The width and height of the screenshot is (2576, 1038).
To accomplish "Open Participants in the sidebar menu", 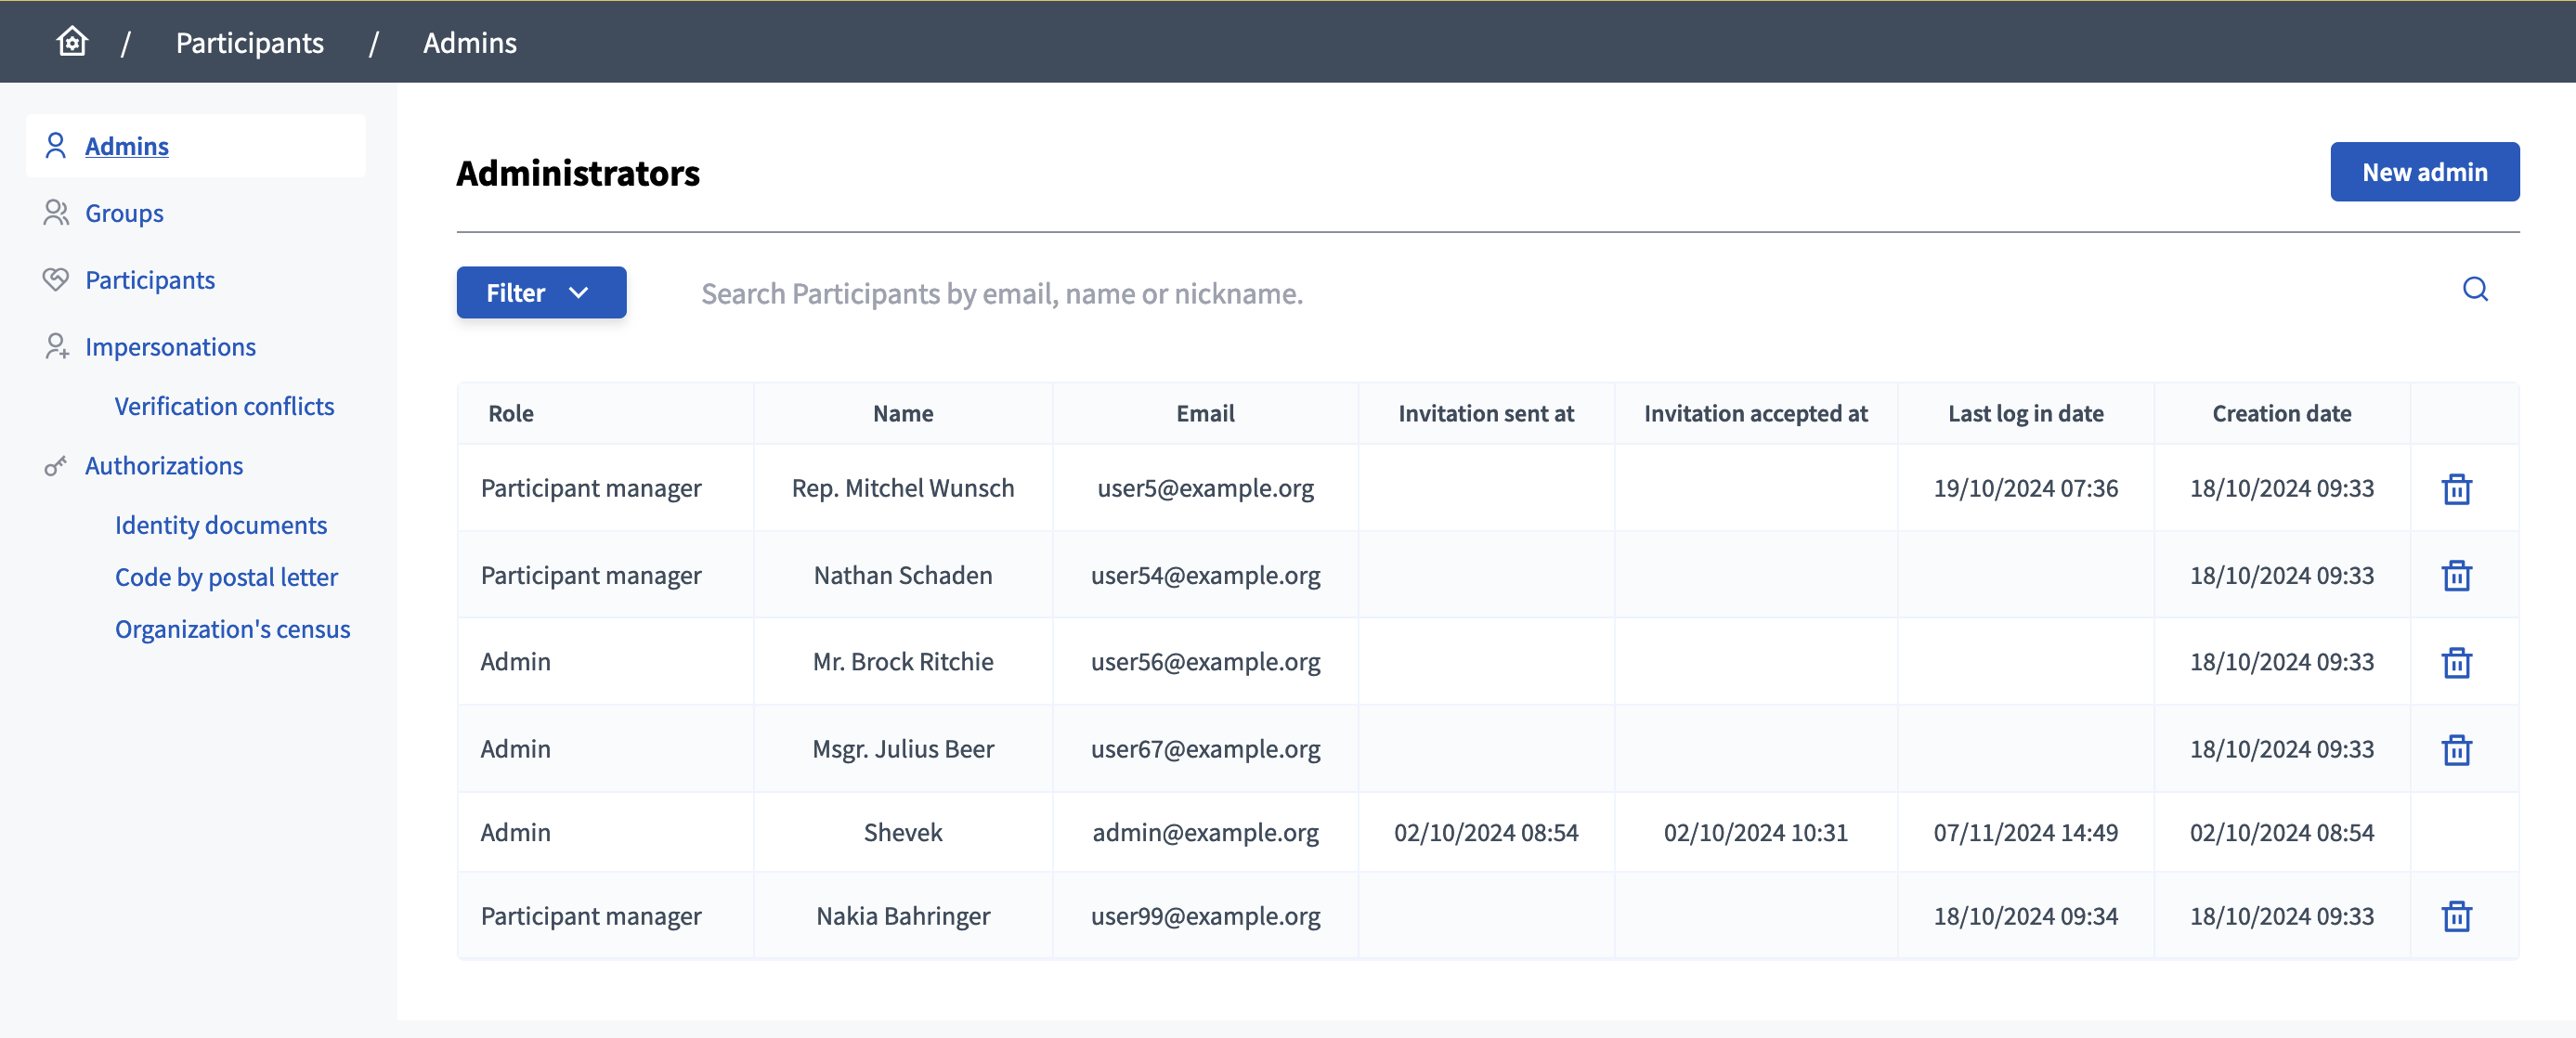I will click(x=150, y=280).
